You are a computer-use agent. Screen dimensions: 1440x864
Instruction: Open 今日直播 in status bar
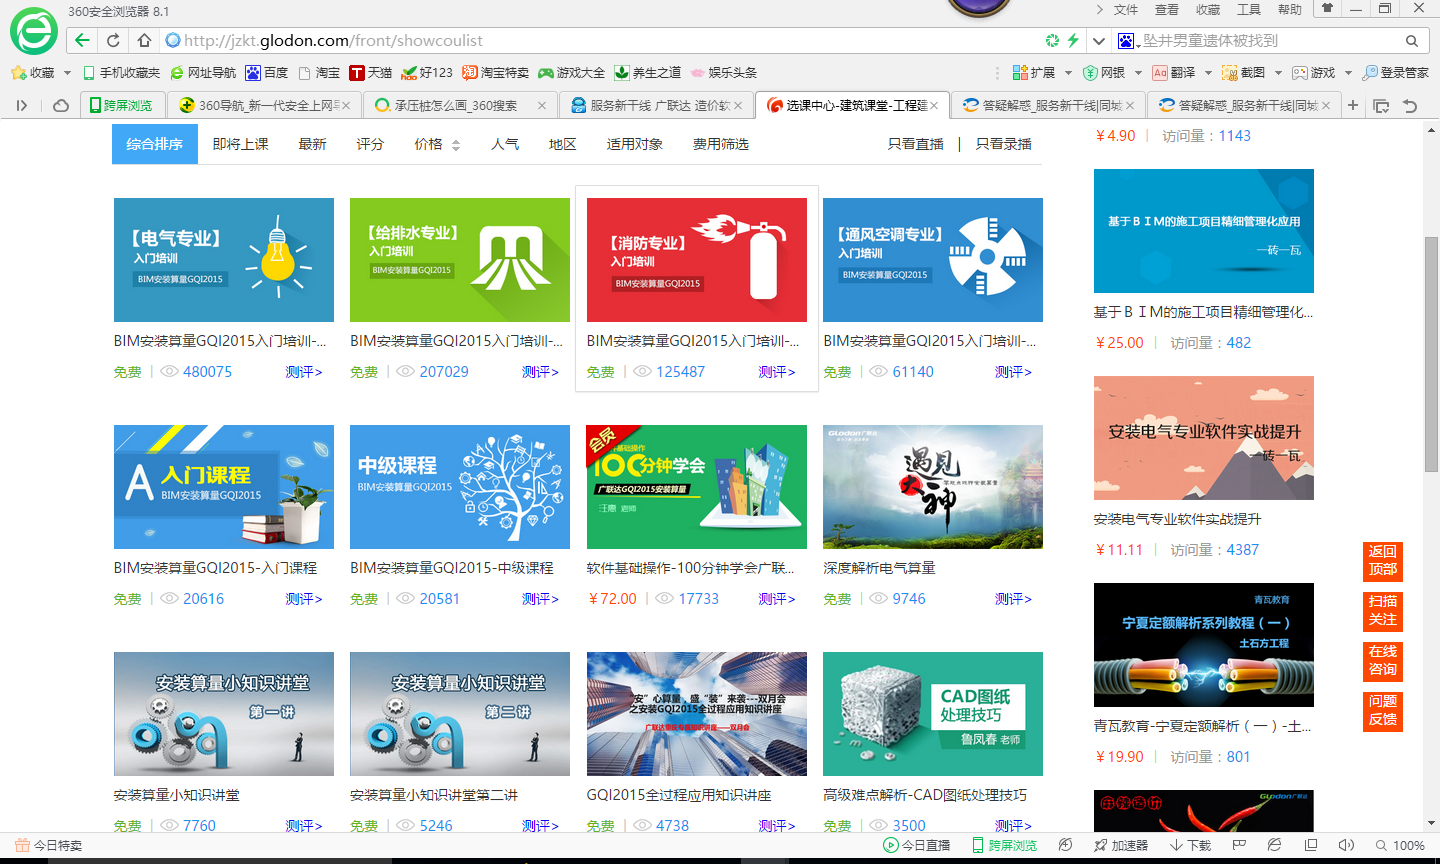(917, 845)
